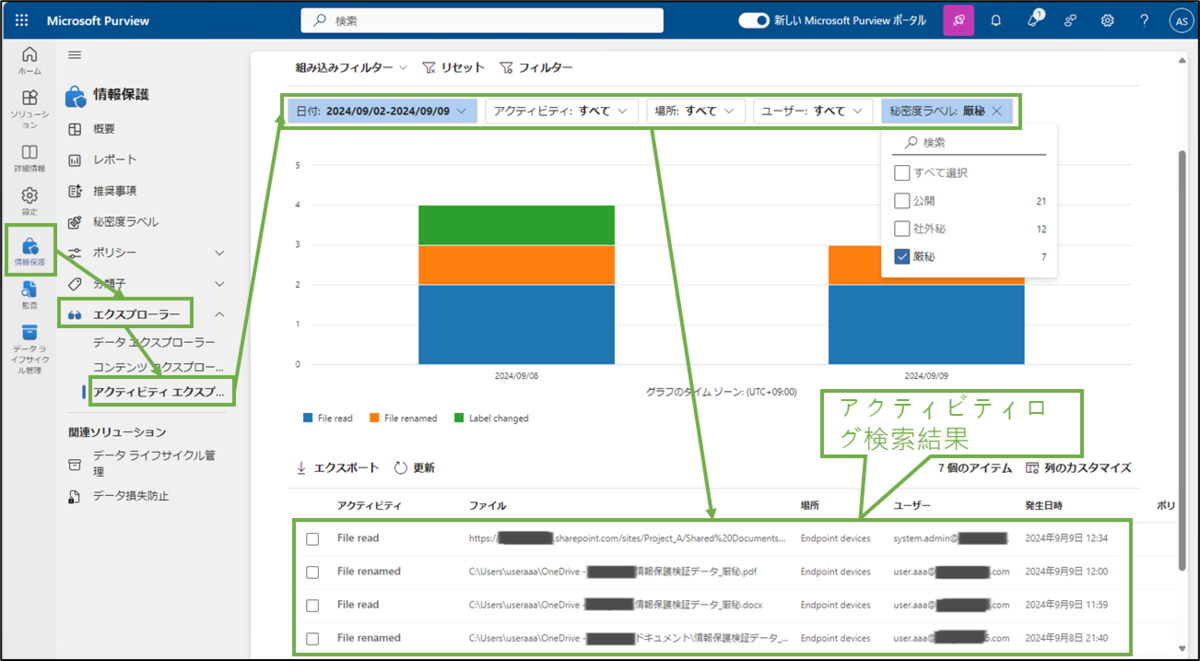Open 監査 in left rail
1200x661 pixels.
tap(30, 296)
